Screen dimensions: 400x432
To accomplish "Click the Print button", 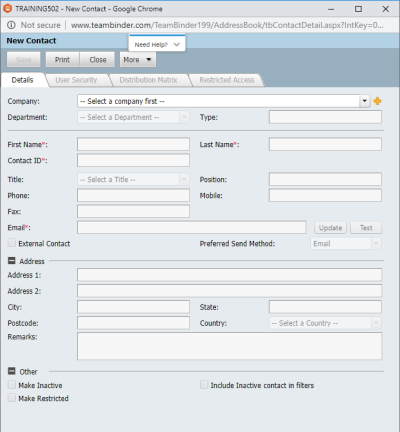I will [x=62, y=60].
